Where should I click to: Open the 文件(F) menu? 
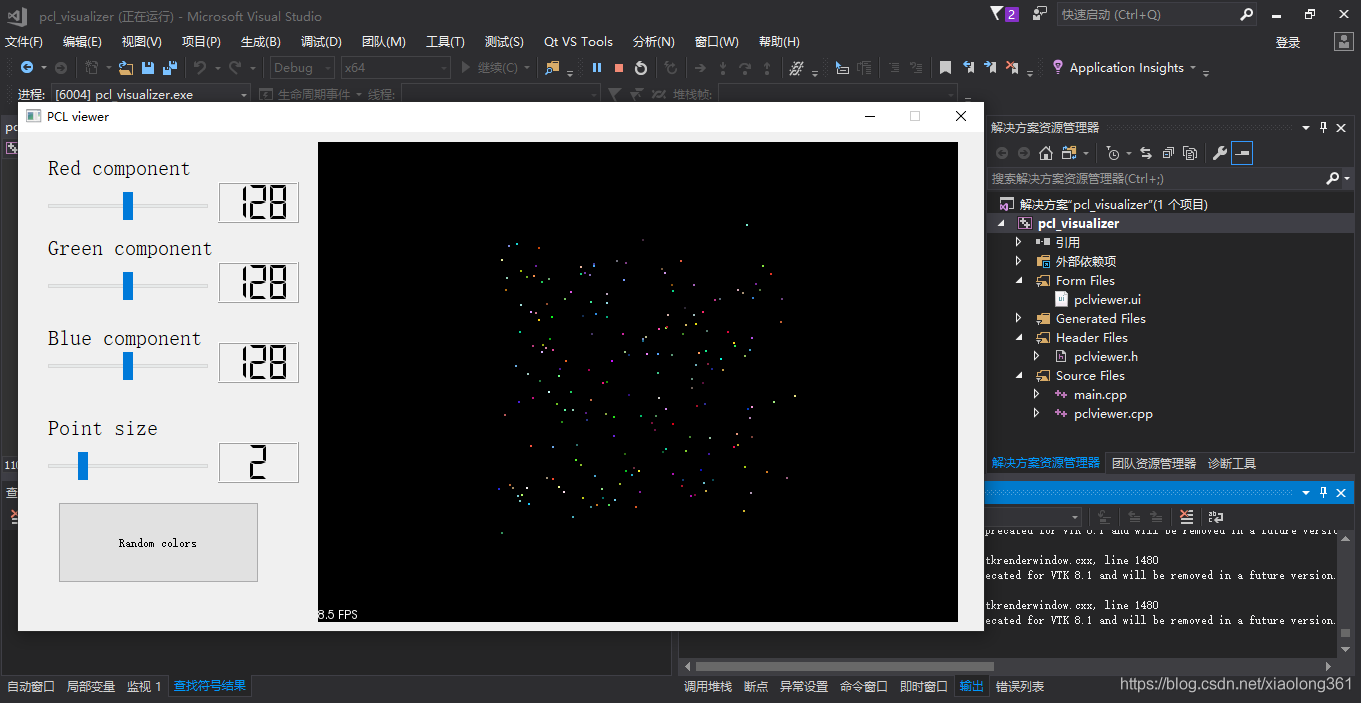tap(24, 41)
